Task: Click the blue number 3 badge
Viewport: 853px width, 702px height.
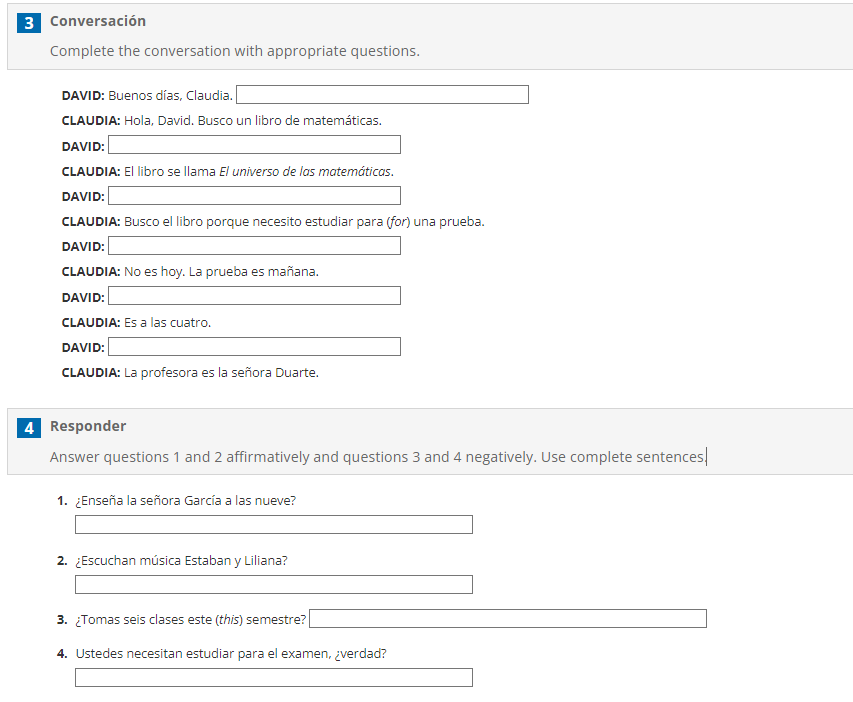Action: point(29,23)
